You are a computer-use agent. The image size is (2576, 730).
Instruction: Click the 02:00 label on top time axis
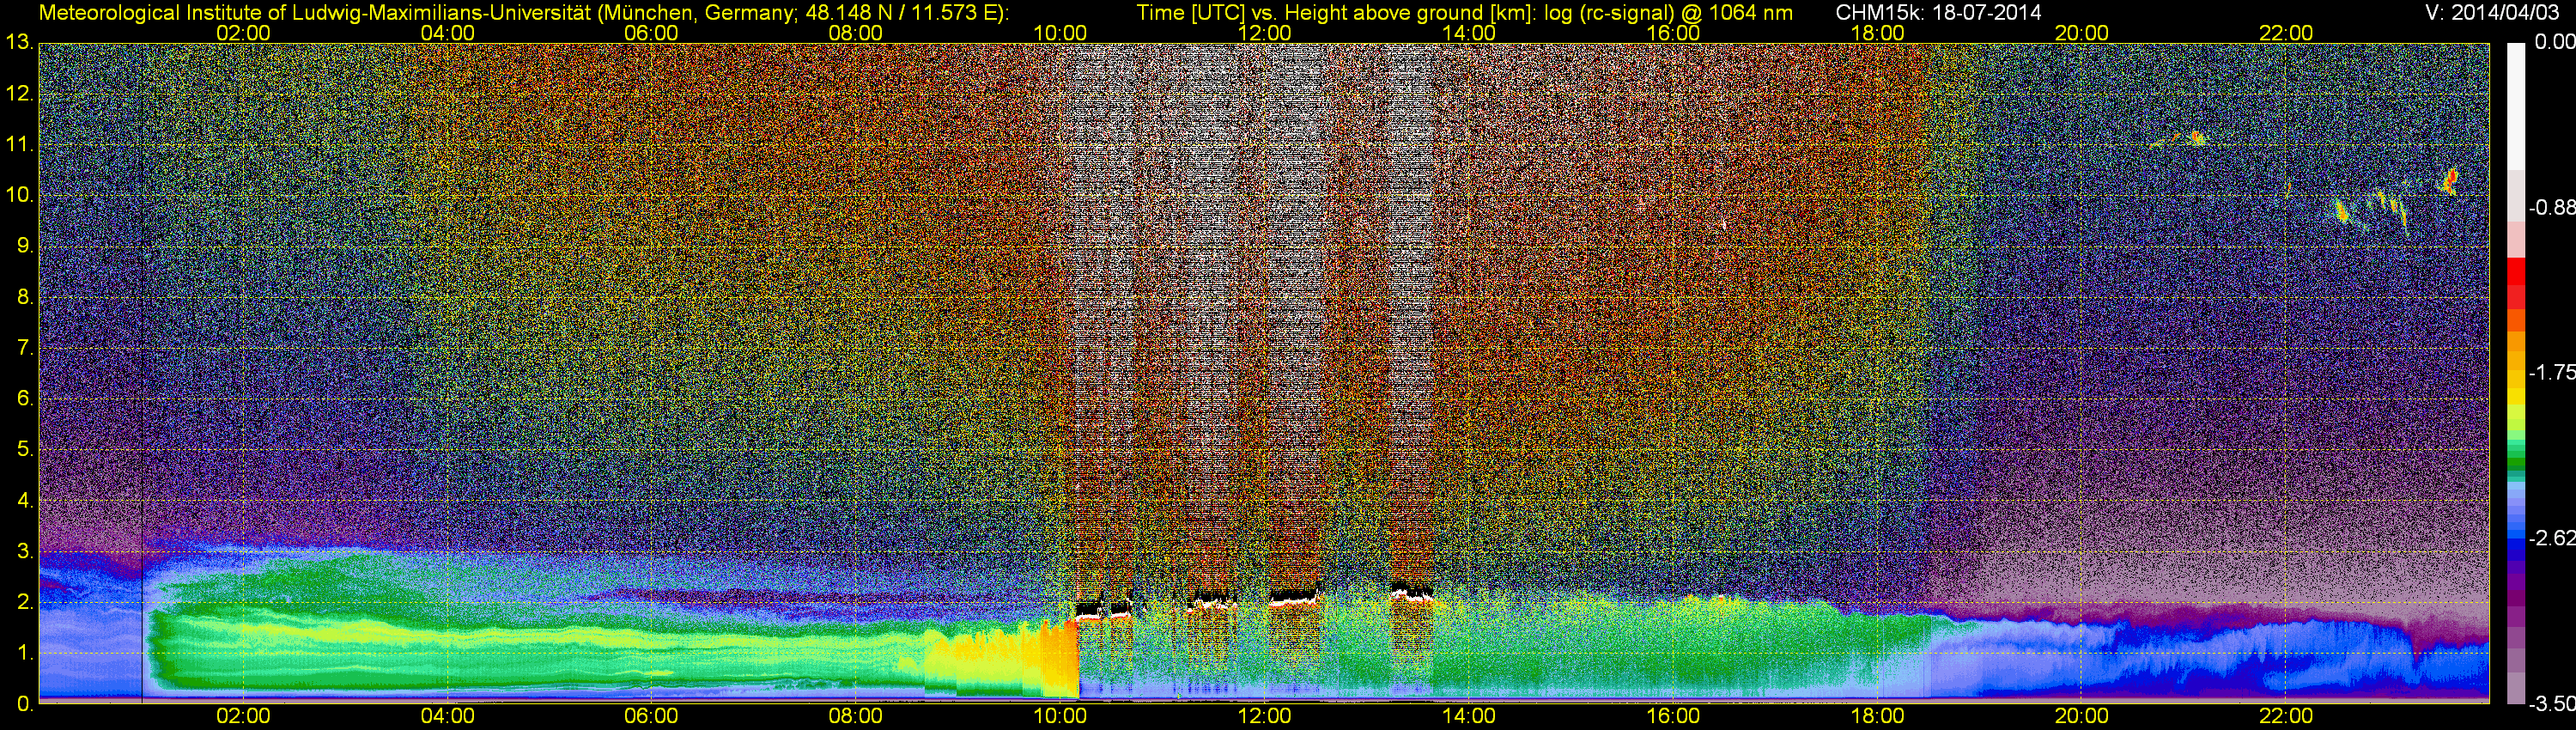coord(243,33)
